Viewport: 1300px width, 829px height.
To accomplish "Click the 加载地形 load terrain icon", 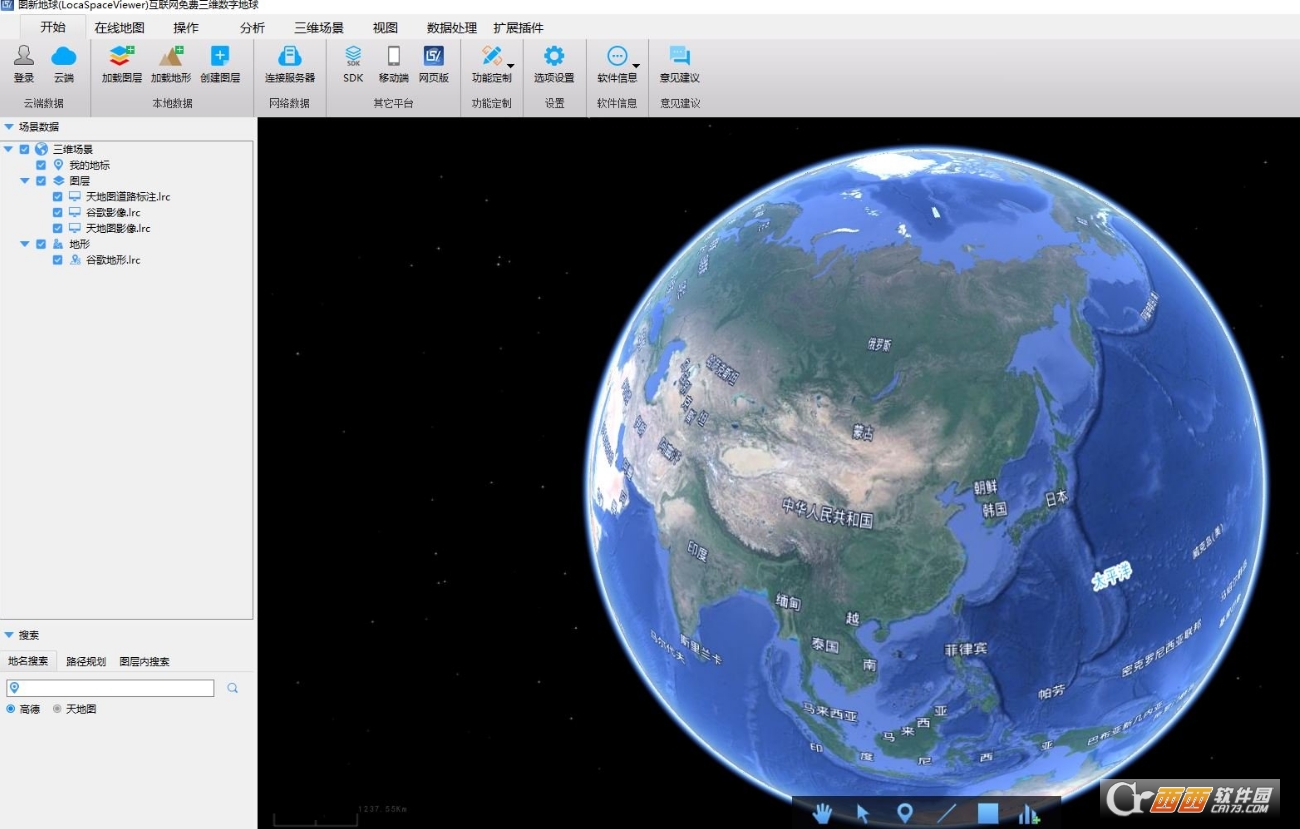I will [x=171, y=56].
